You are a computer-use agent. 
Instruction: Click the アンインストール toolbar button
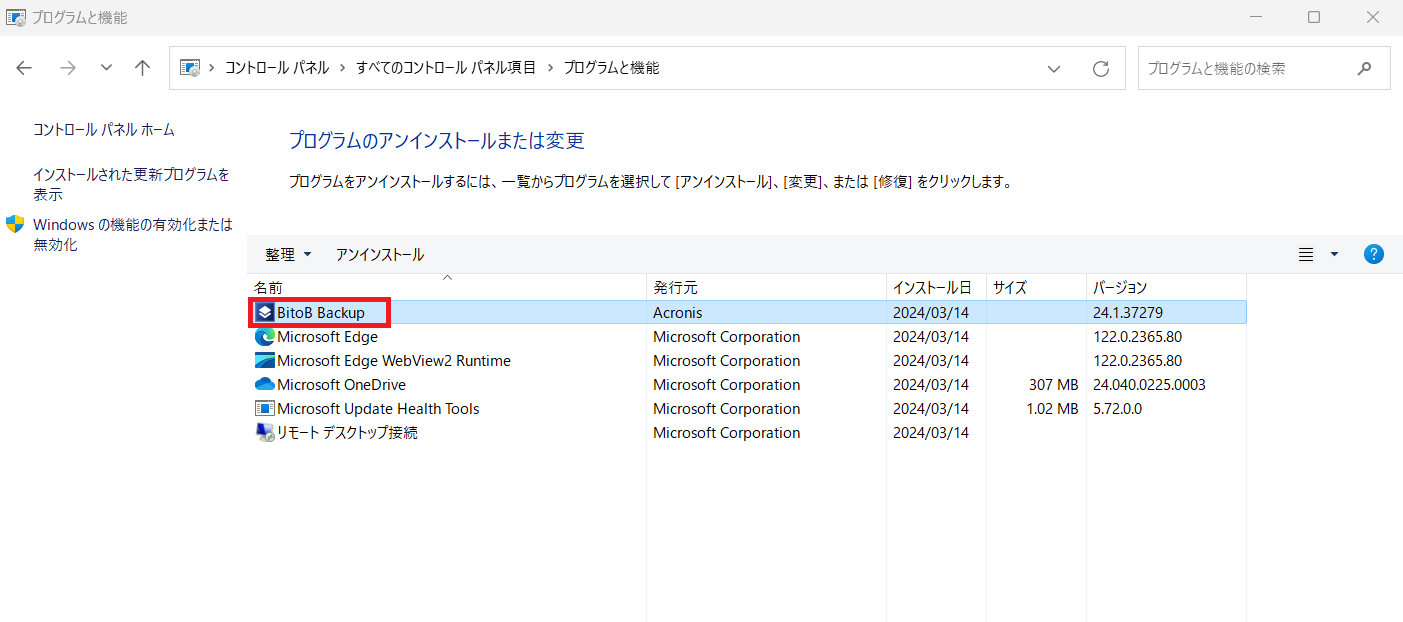[380, 255]
